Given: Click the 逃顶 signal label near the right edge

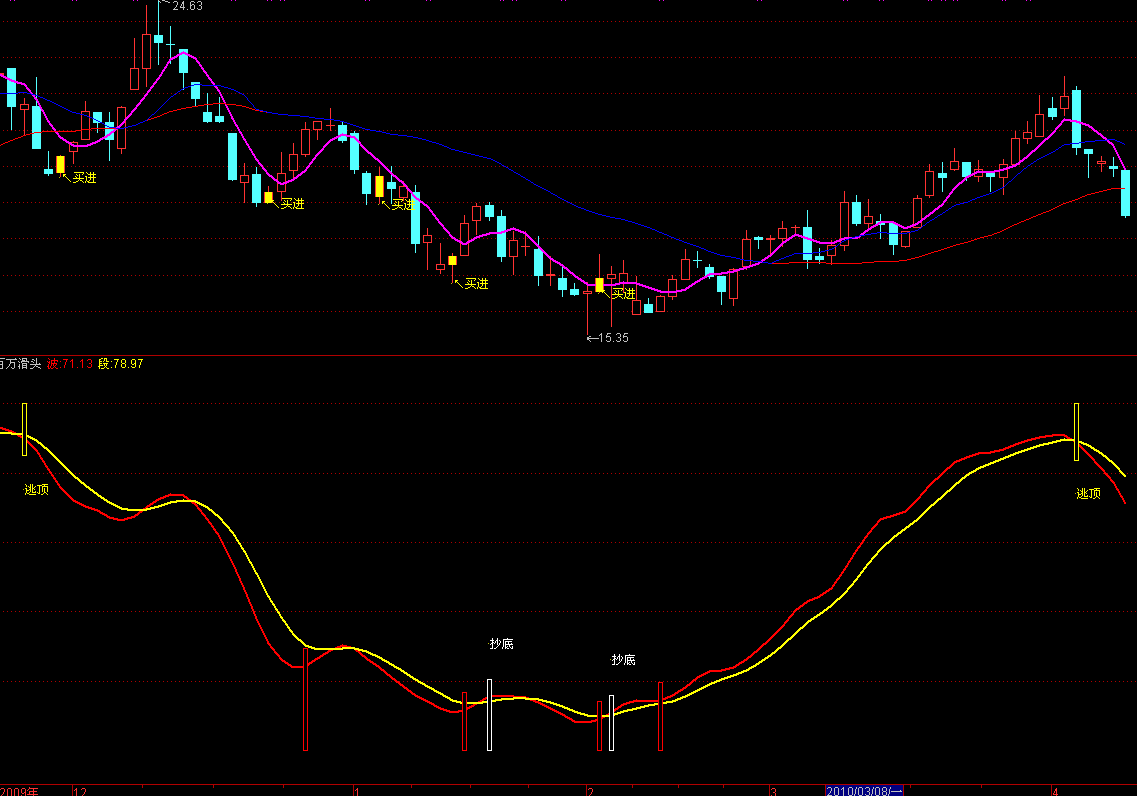Looking at the screenshot, I should [x=1088, y=493].
